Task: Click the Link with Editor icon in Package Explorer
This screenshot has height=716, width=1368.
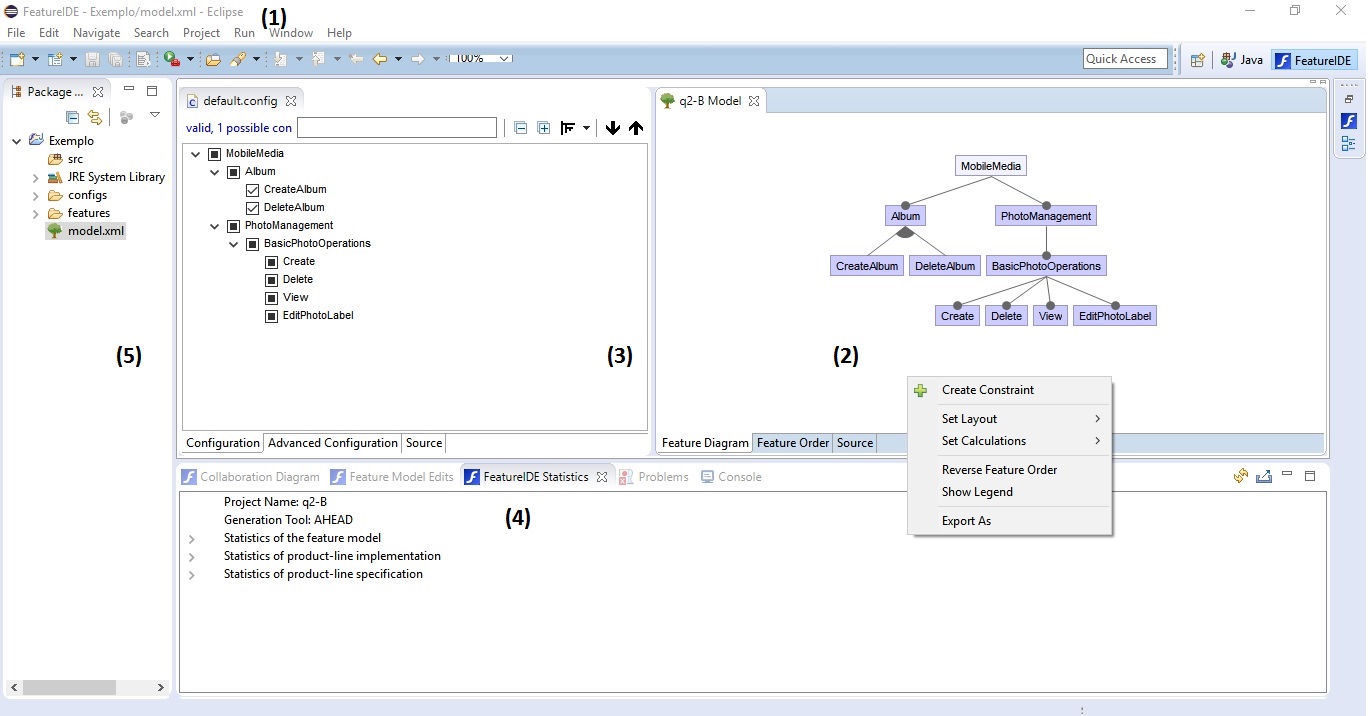Action: 95,118
